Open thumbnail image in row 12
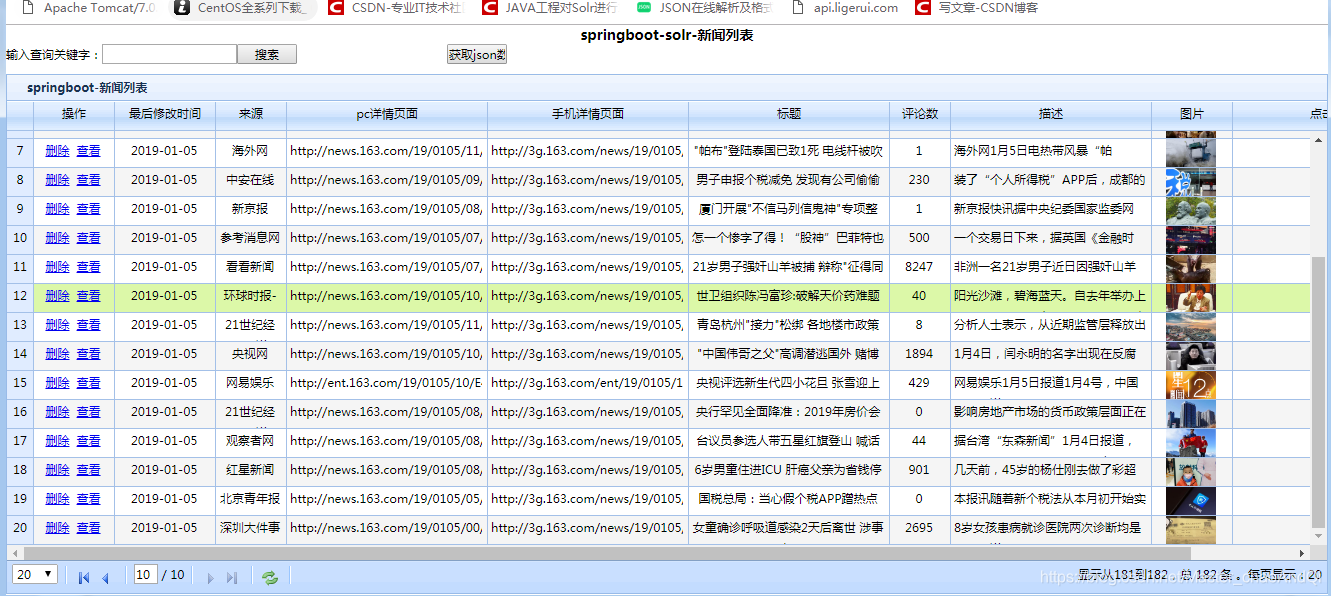 (x=1191, y=297)
